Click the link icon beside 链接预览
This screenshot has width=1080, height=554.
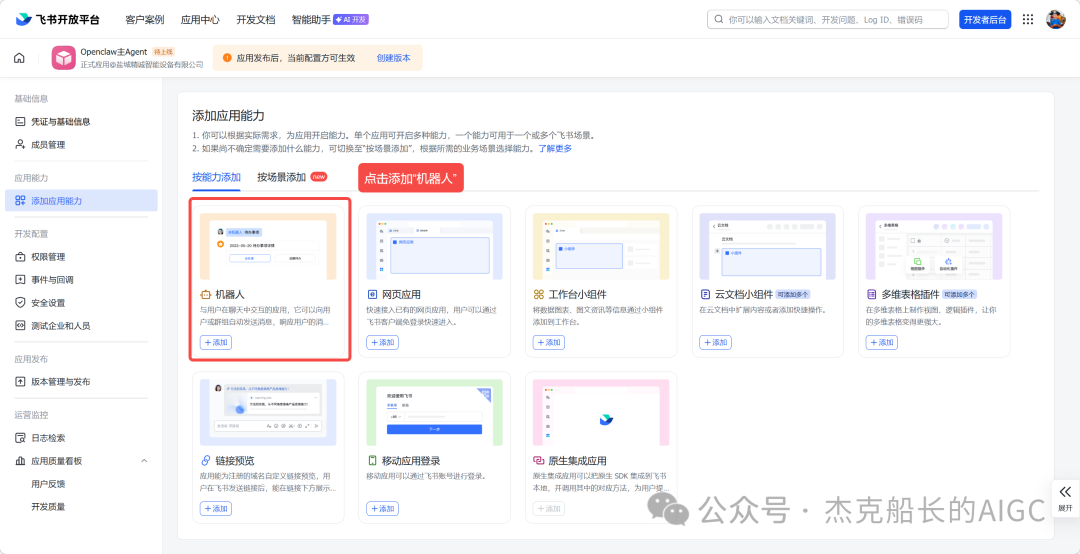point(205,460)
